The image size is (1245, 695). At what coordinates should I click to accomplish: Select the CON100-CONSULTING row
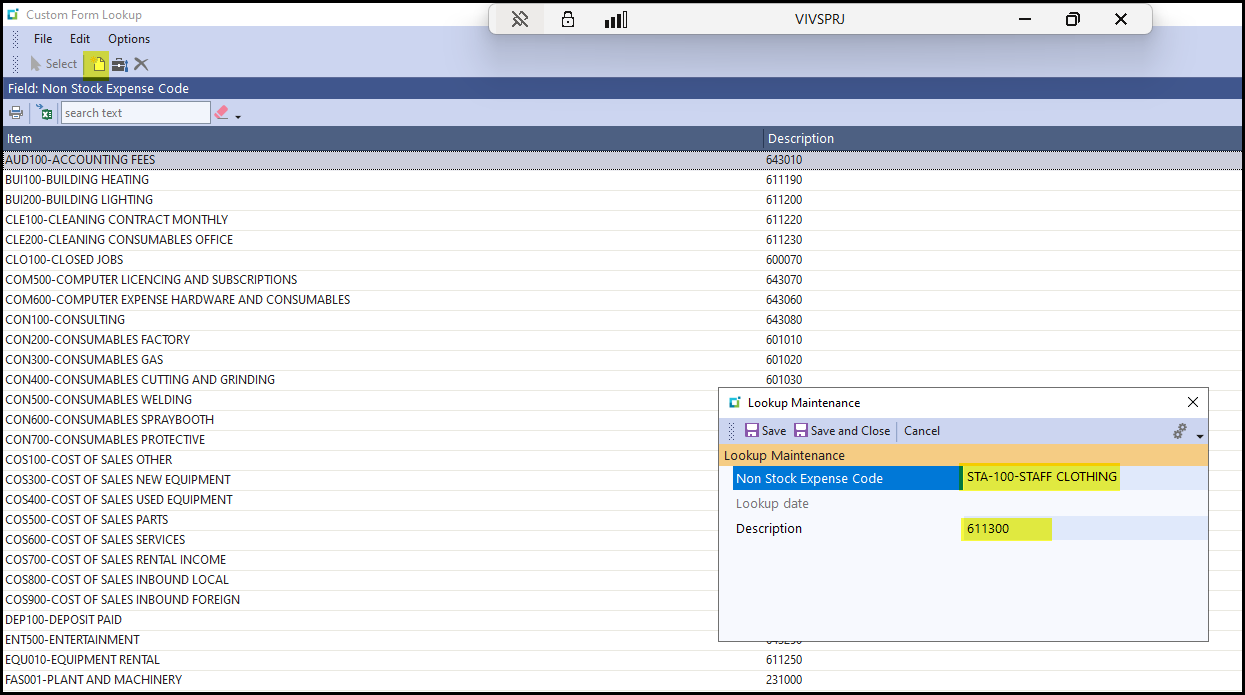click(x=65, y=320)
